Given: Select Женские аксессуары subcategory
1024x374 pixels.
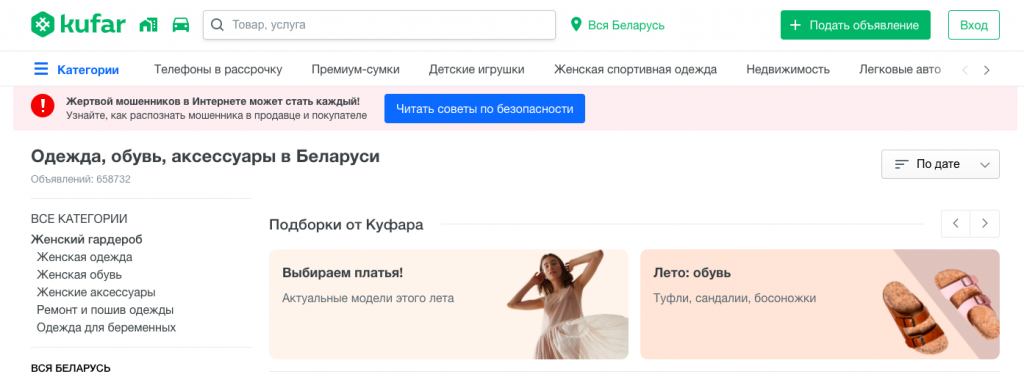Looking at the screenshot, I should pos(96,292).
